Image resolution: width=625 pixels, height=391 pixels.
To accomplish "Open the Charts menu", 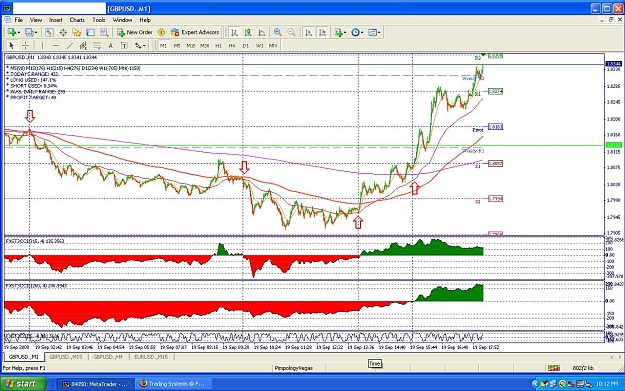I will pos(77,20).
